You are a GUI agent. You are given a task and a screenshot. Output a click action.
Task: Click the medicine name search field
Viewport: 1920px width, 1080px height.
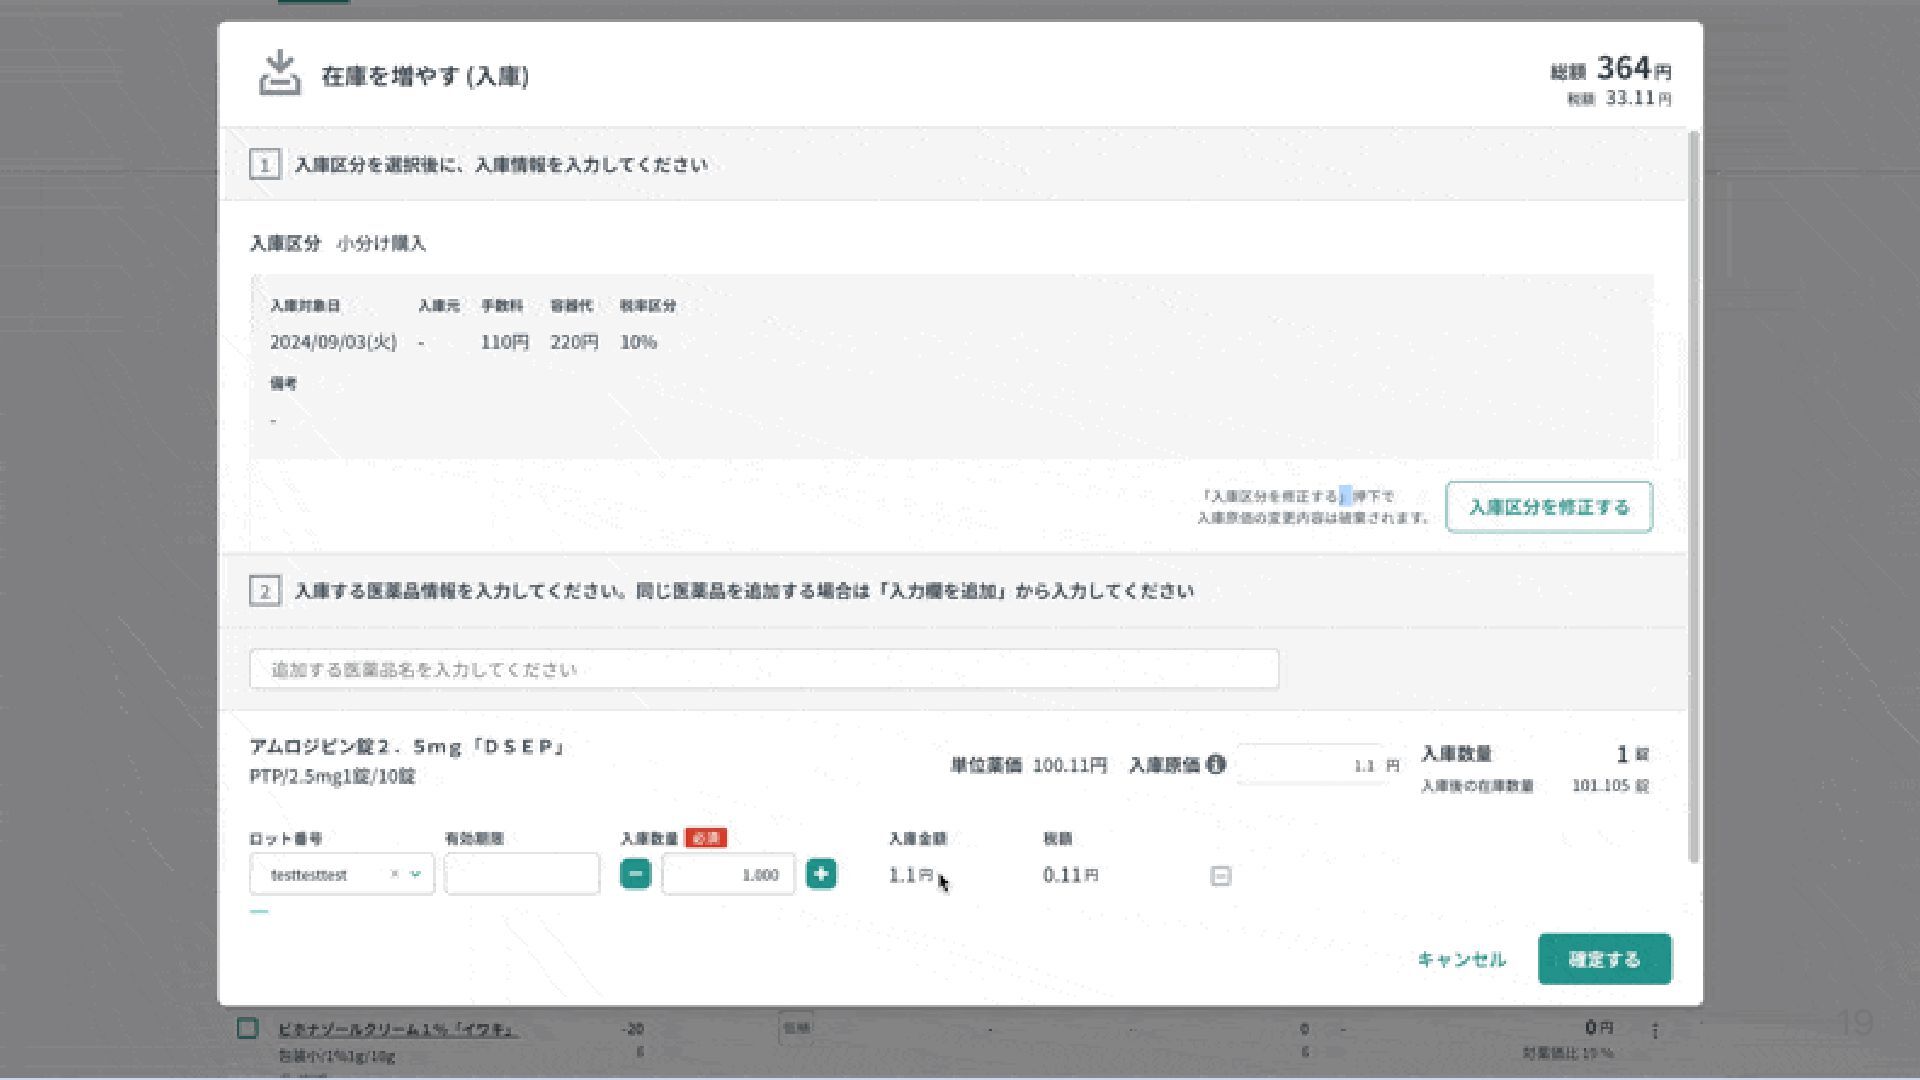(x=764, y=669)
